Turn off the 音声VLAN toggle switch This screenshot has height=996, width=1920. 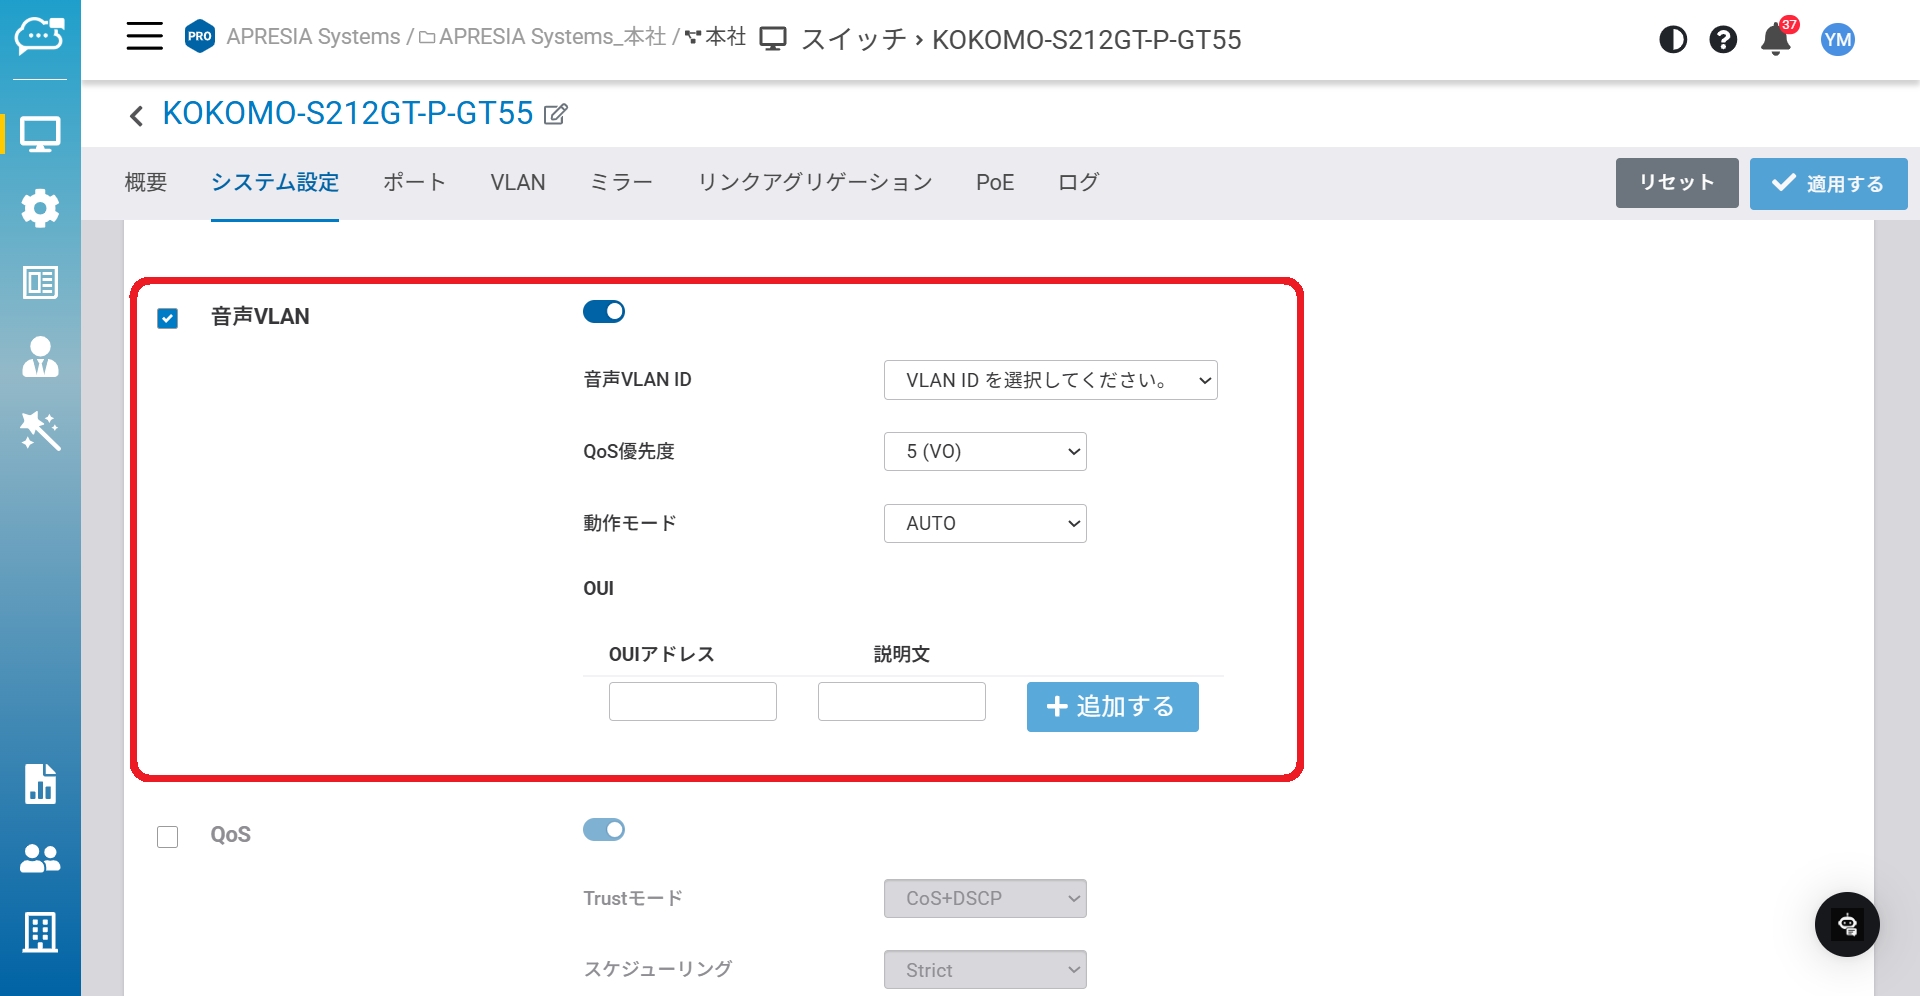pos(604,312)
